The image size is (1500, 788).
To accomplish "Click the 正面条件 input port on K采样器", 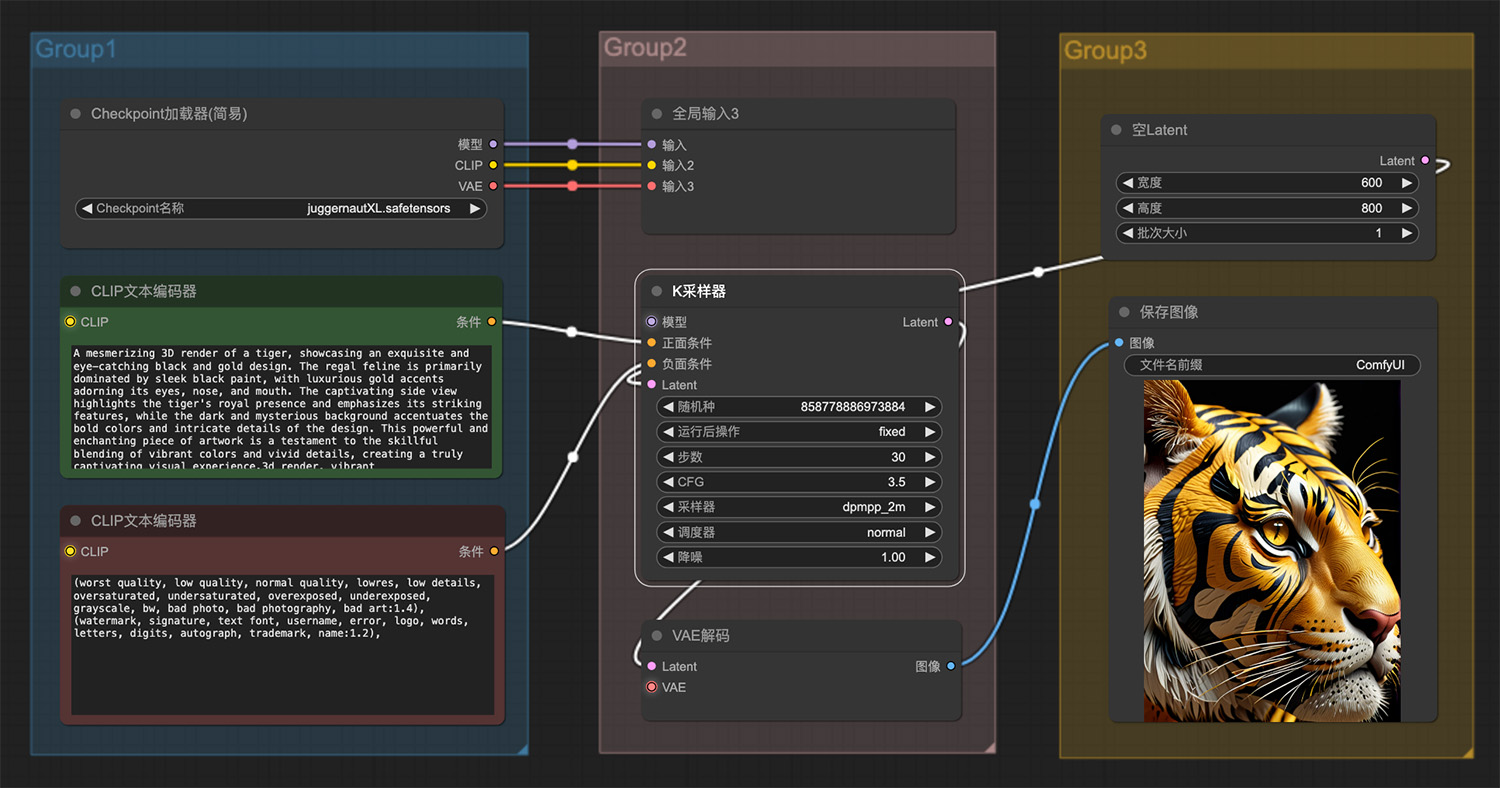I will [652, 343].
